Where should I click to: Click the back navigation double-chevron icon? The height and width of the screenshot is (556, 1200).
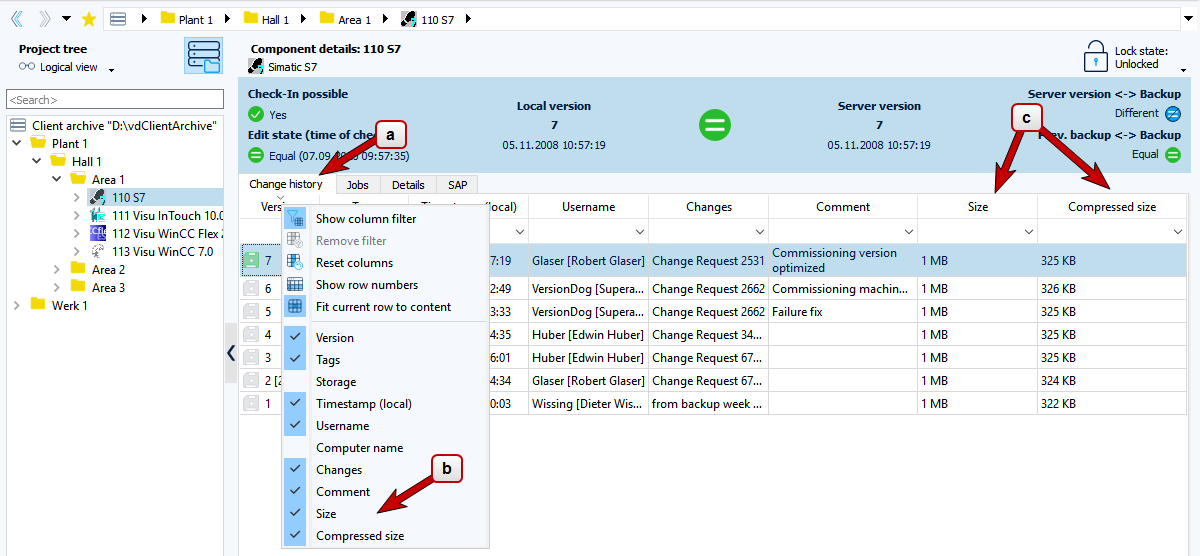pyautogui.click(x=17, y=19)
